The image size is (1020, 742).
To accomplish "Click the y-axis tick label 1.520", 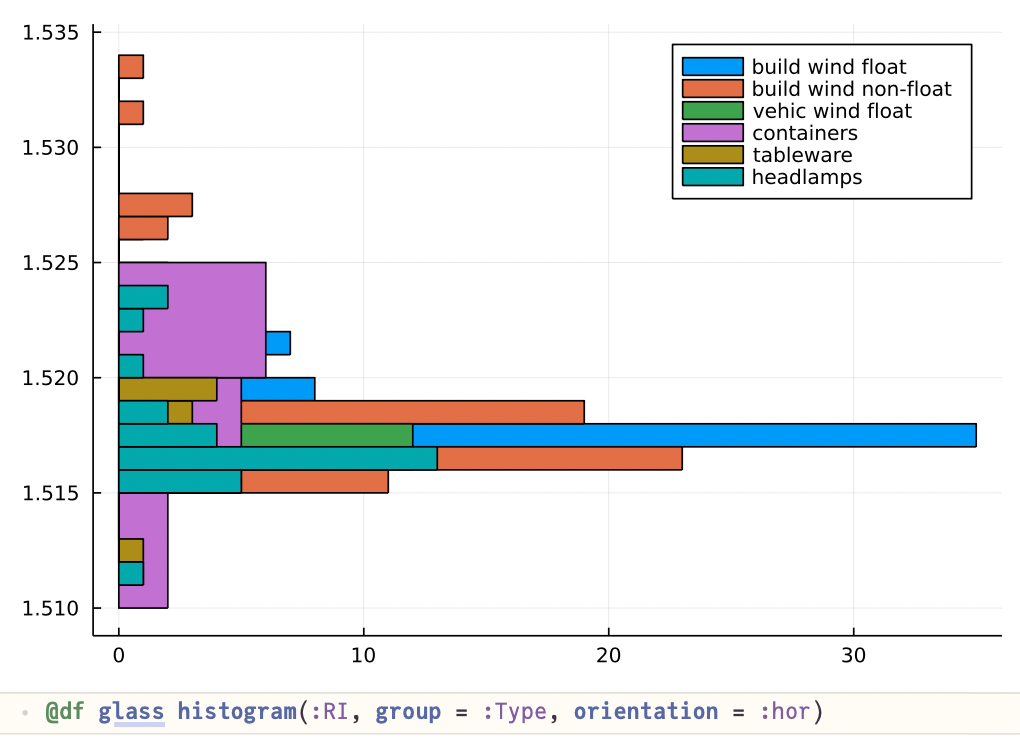I will pyautogui.click(x=51, y=378).
